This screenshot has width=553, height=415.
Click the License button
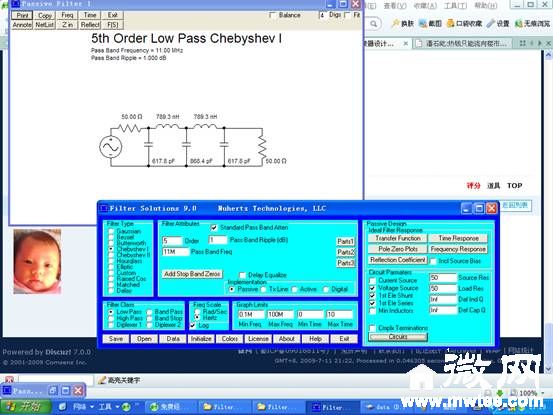[x=258, y=339]
